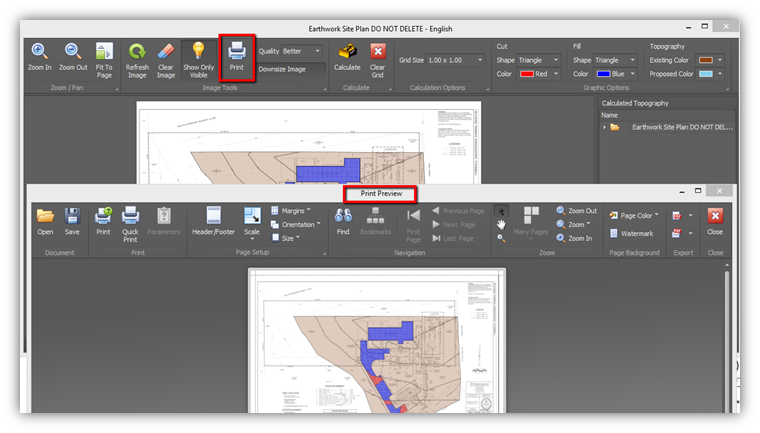Select the Hand pan tool
760x433 pixels.
(501, 225)
